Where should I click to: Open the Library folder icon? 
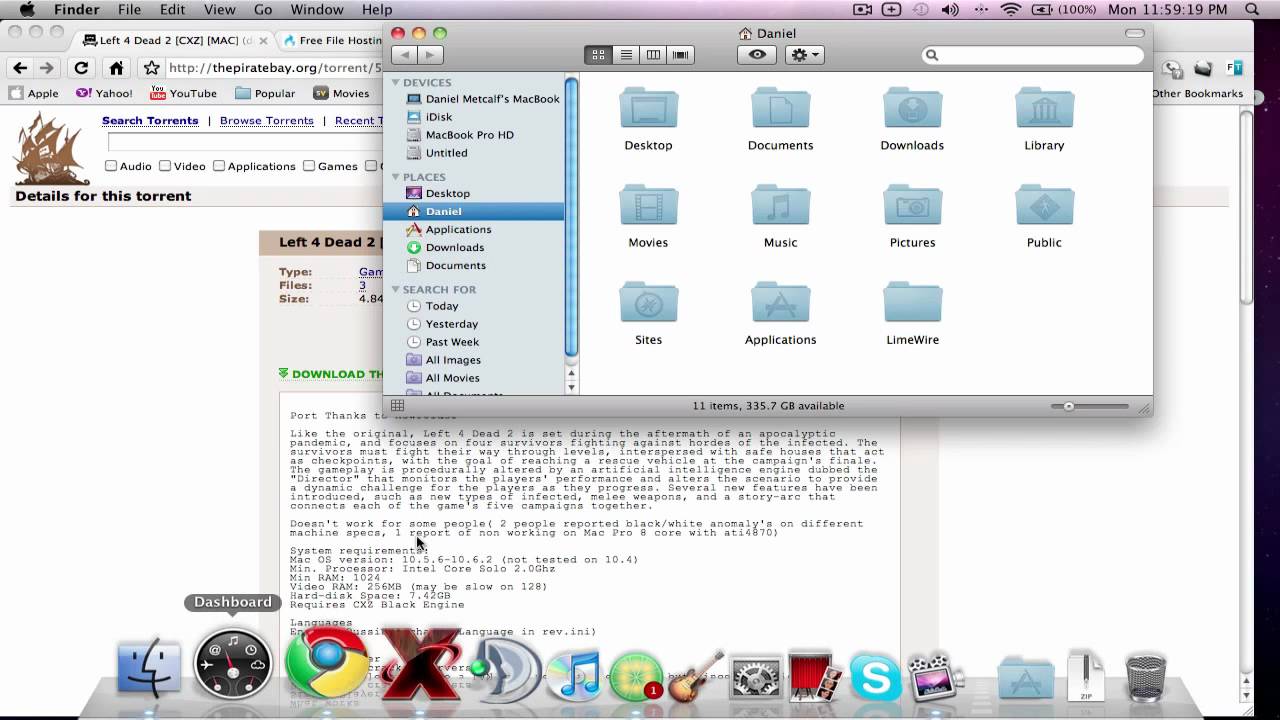pos(1044,108)
